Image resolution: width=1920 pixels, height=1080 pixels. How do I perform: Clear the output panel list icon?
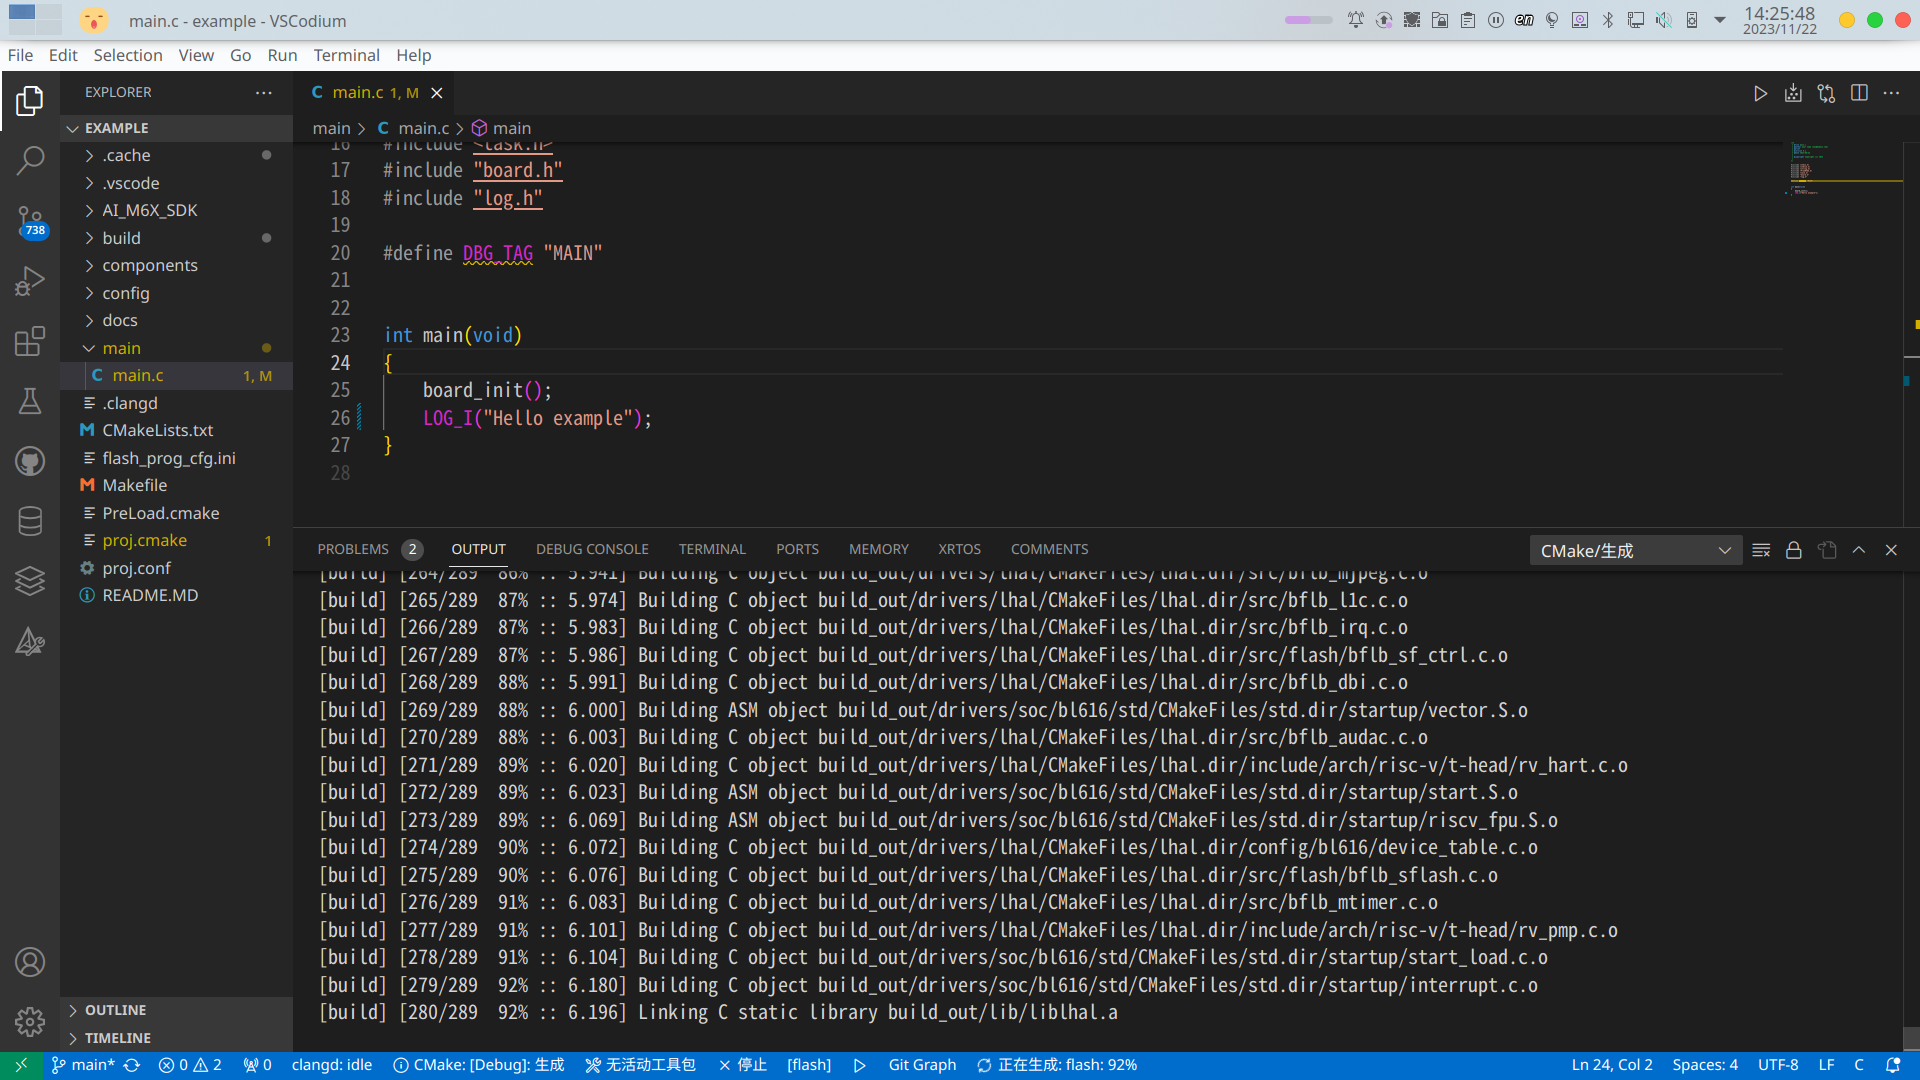click(x=1761, y=550)
